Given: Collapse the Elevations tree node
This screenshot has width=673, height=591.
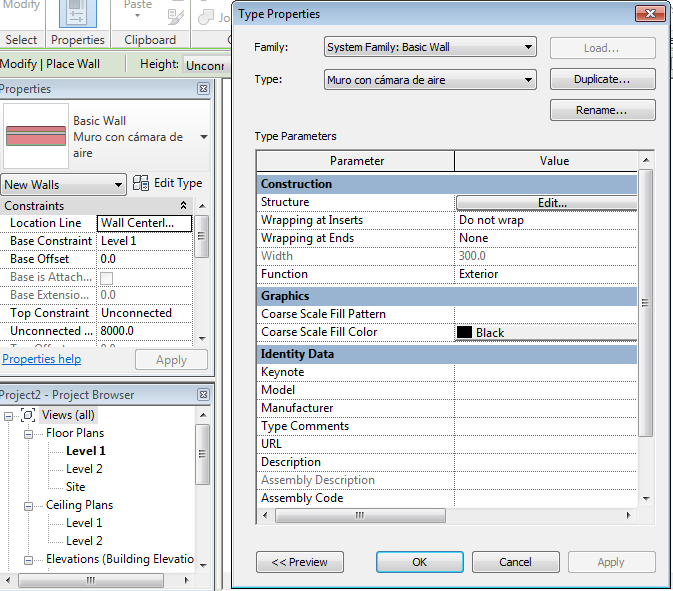Looking at the screenshot, I should point(28,560).
